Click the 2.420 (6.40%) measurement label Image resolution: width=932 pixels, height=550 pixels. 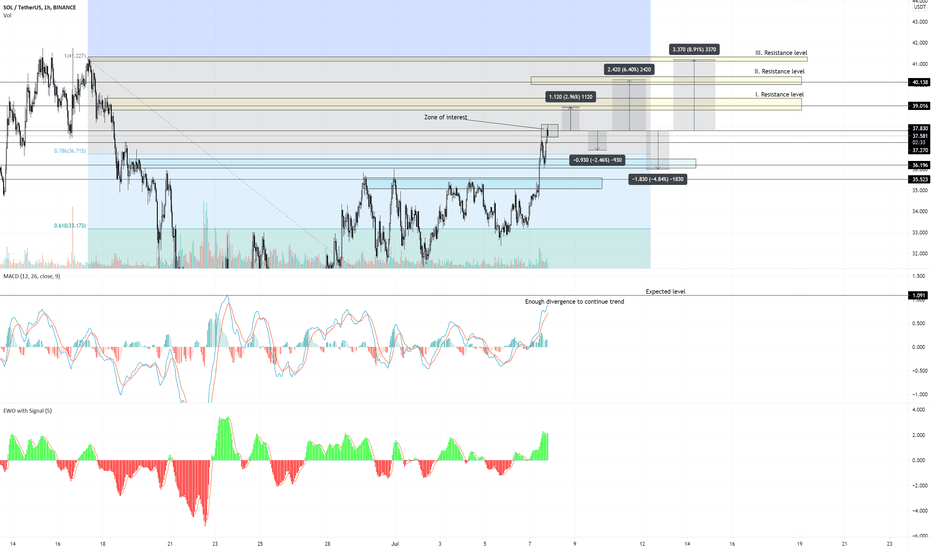(629, 70)
